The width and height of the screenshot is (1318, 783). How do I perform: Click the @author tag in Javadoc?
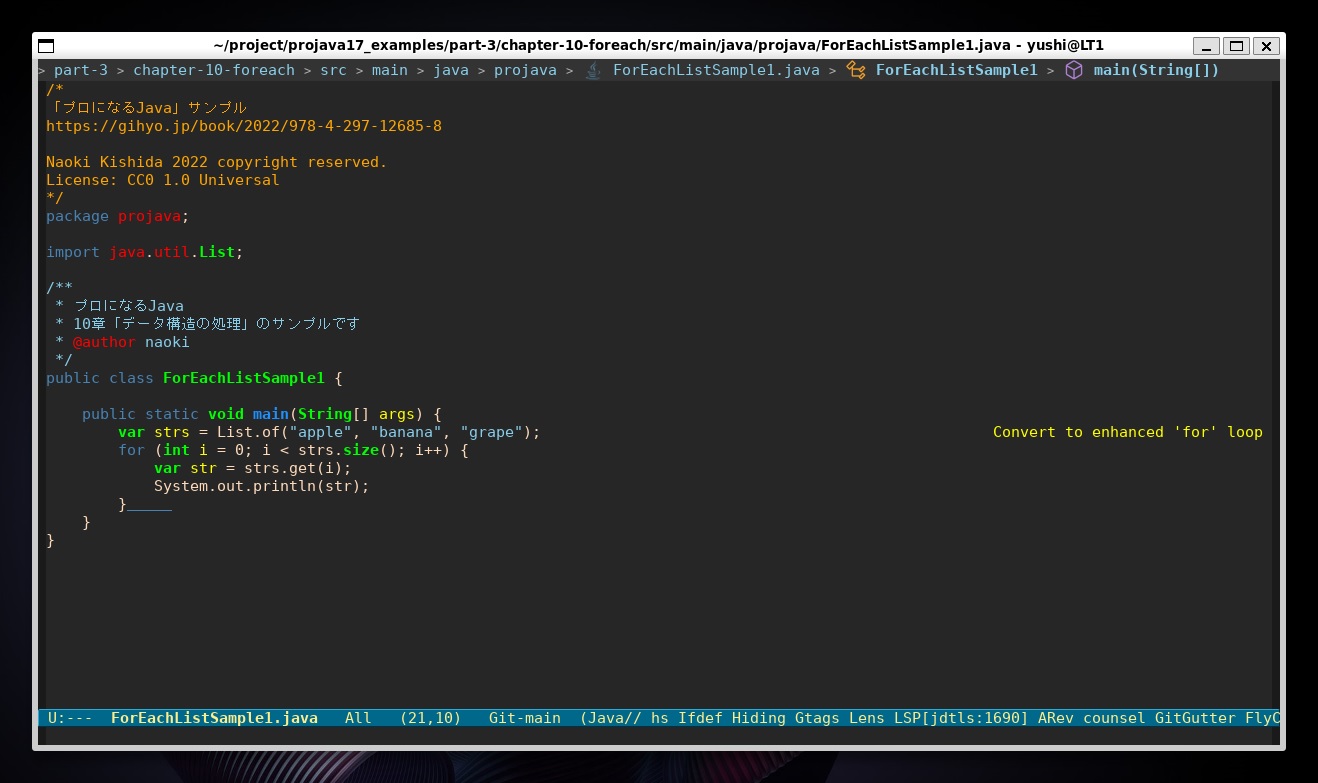(104, 342)
